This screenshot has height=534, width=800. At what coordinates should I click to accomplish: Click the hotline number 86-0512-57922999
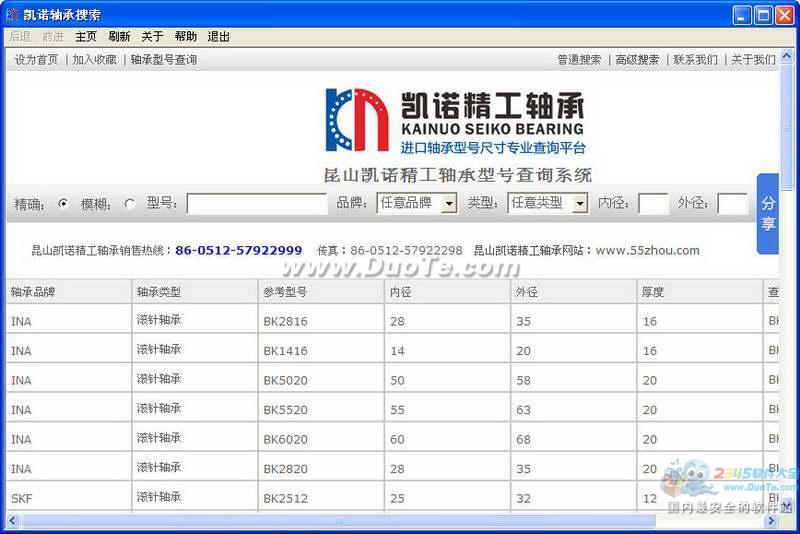(239, 250)
